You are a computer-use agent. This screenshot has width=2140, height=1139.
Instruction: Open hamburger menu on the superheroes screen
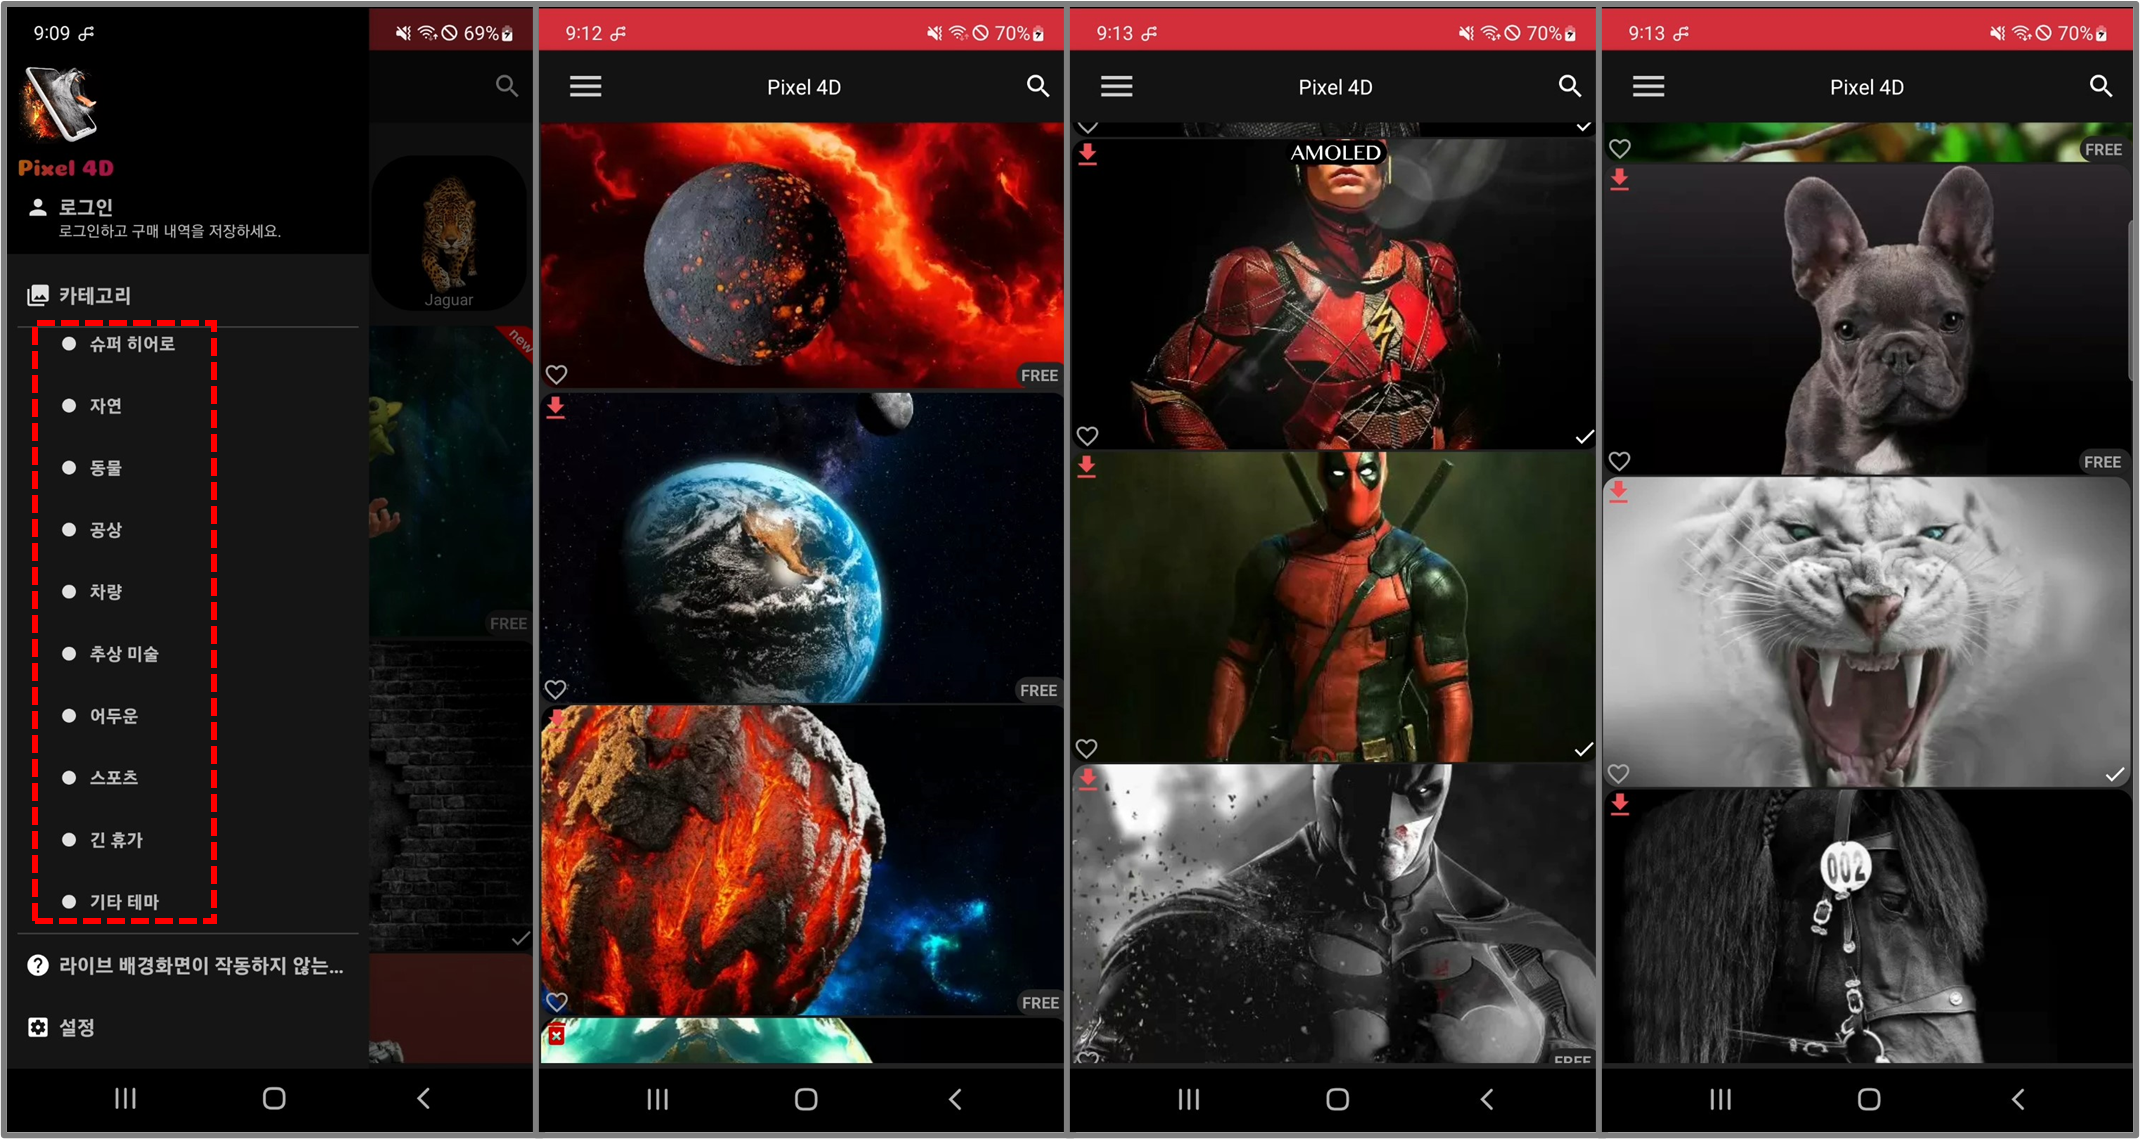[1116, 87]
